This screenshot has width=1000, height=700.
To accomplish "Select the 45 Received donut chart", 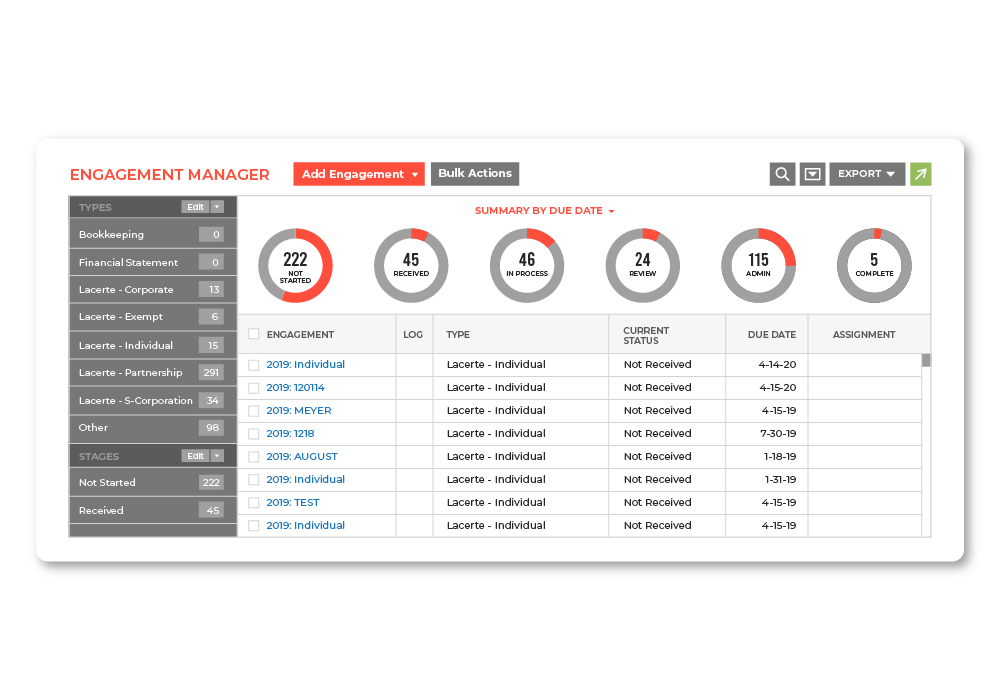I will tap(411, 265).
